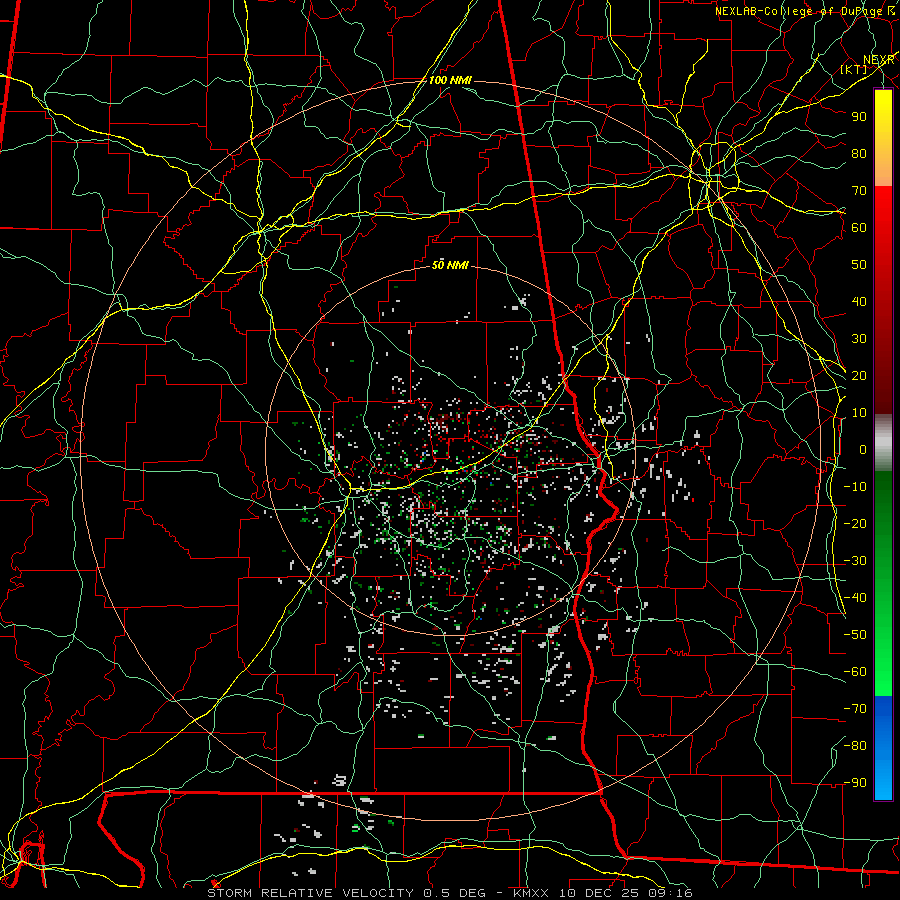The width and height of the screenshot is (900, 900).
Task: Click the 70 knot scale label
Action: [x=859, y=191]
